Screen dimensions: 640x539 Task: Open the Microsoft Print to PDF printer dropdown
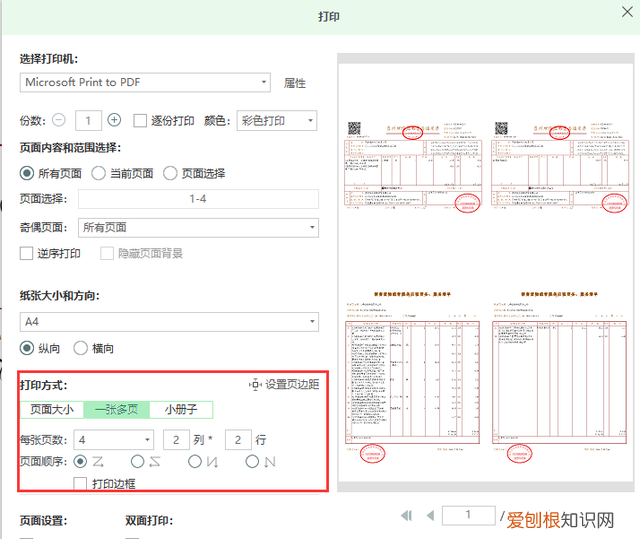click(145, 82)
